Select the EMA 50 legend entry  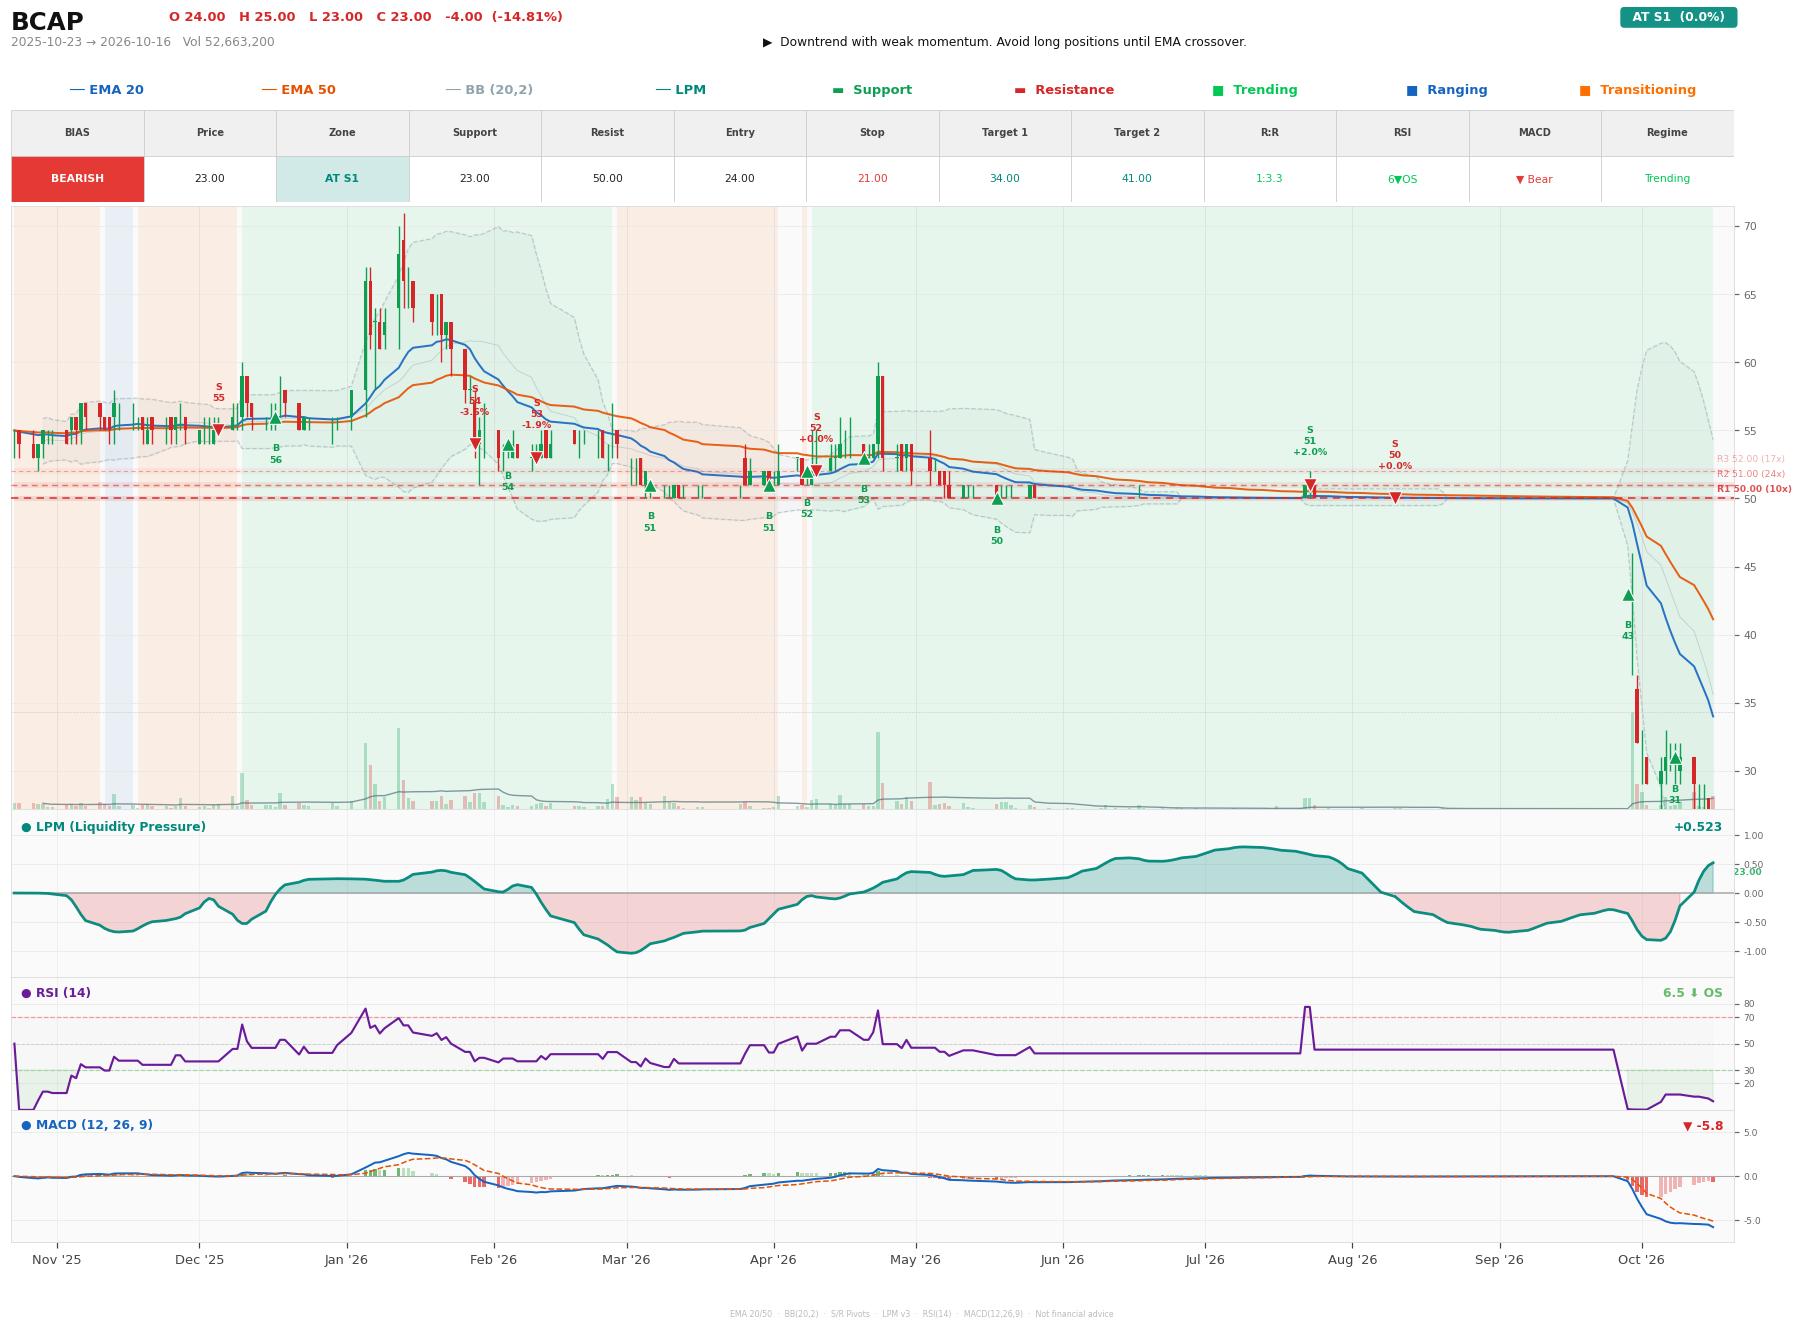pyautogui.click(x=298, y=90)
